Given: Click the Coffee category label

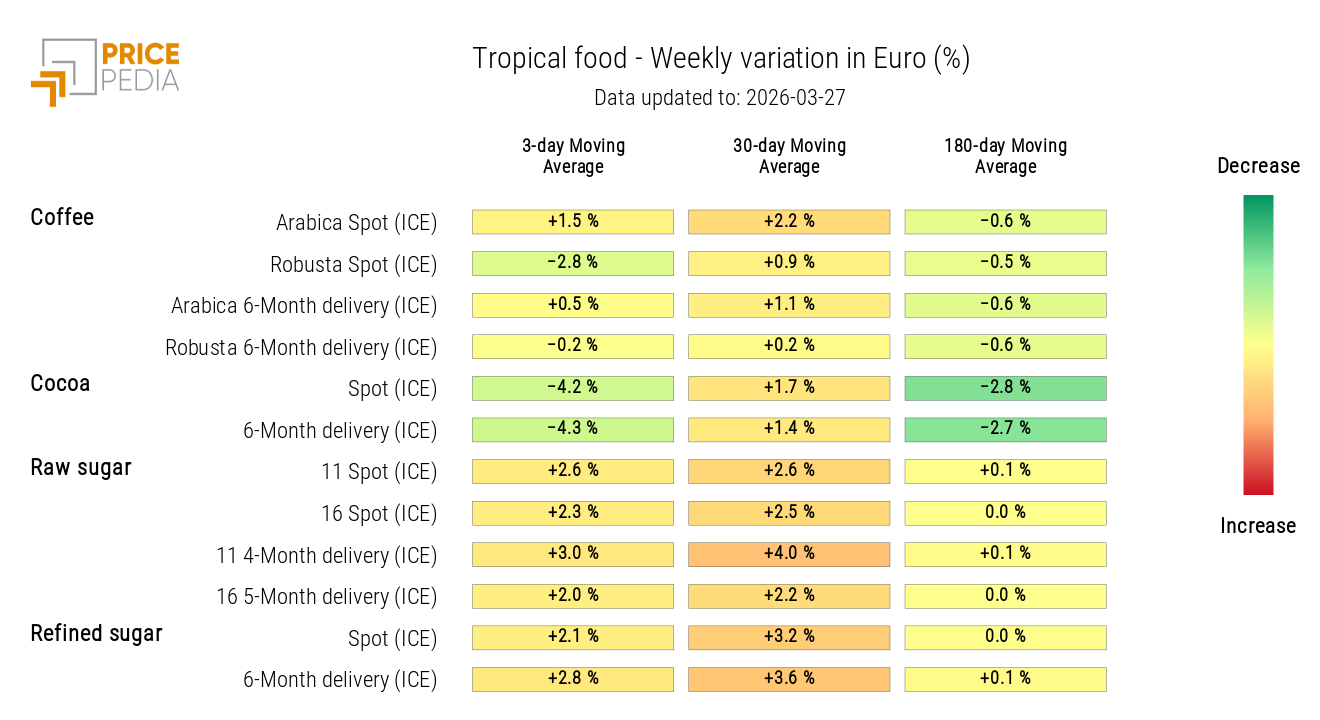Looking at the screenshot, I should click(62, 217).
